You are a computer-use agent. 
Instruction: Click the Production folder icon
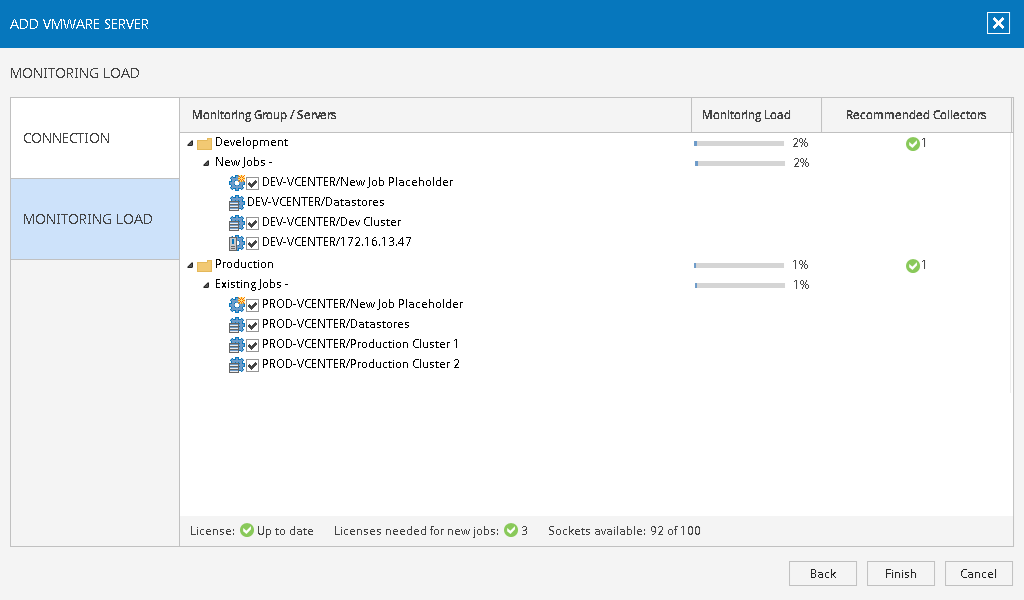pos(204,265)
